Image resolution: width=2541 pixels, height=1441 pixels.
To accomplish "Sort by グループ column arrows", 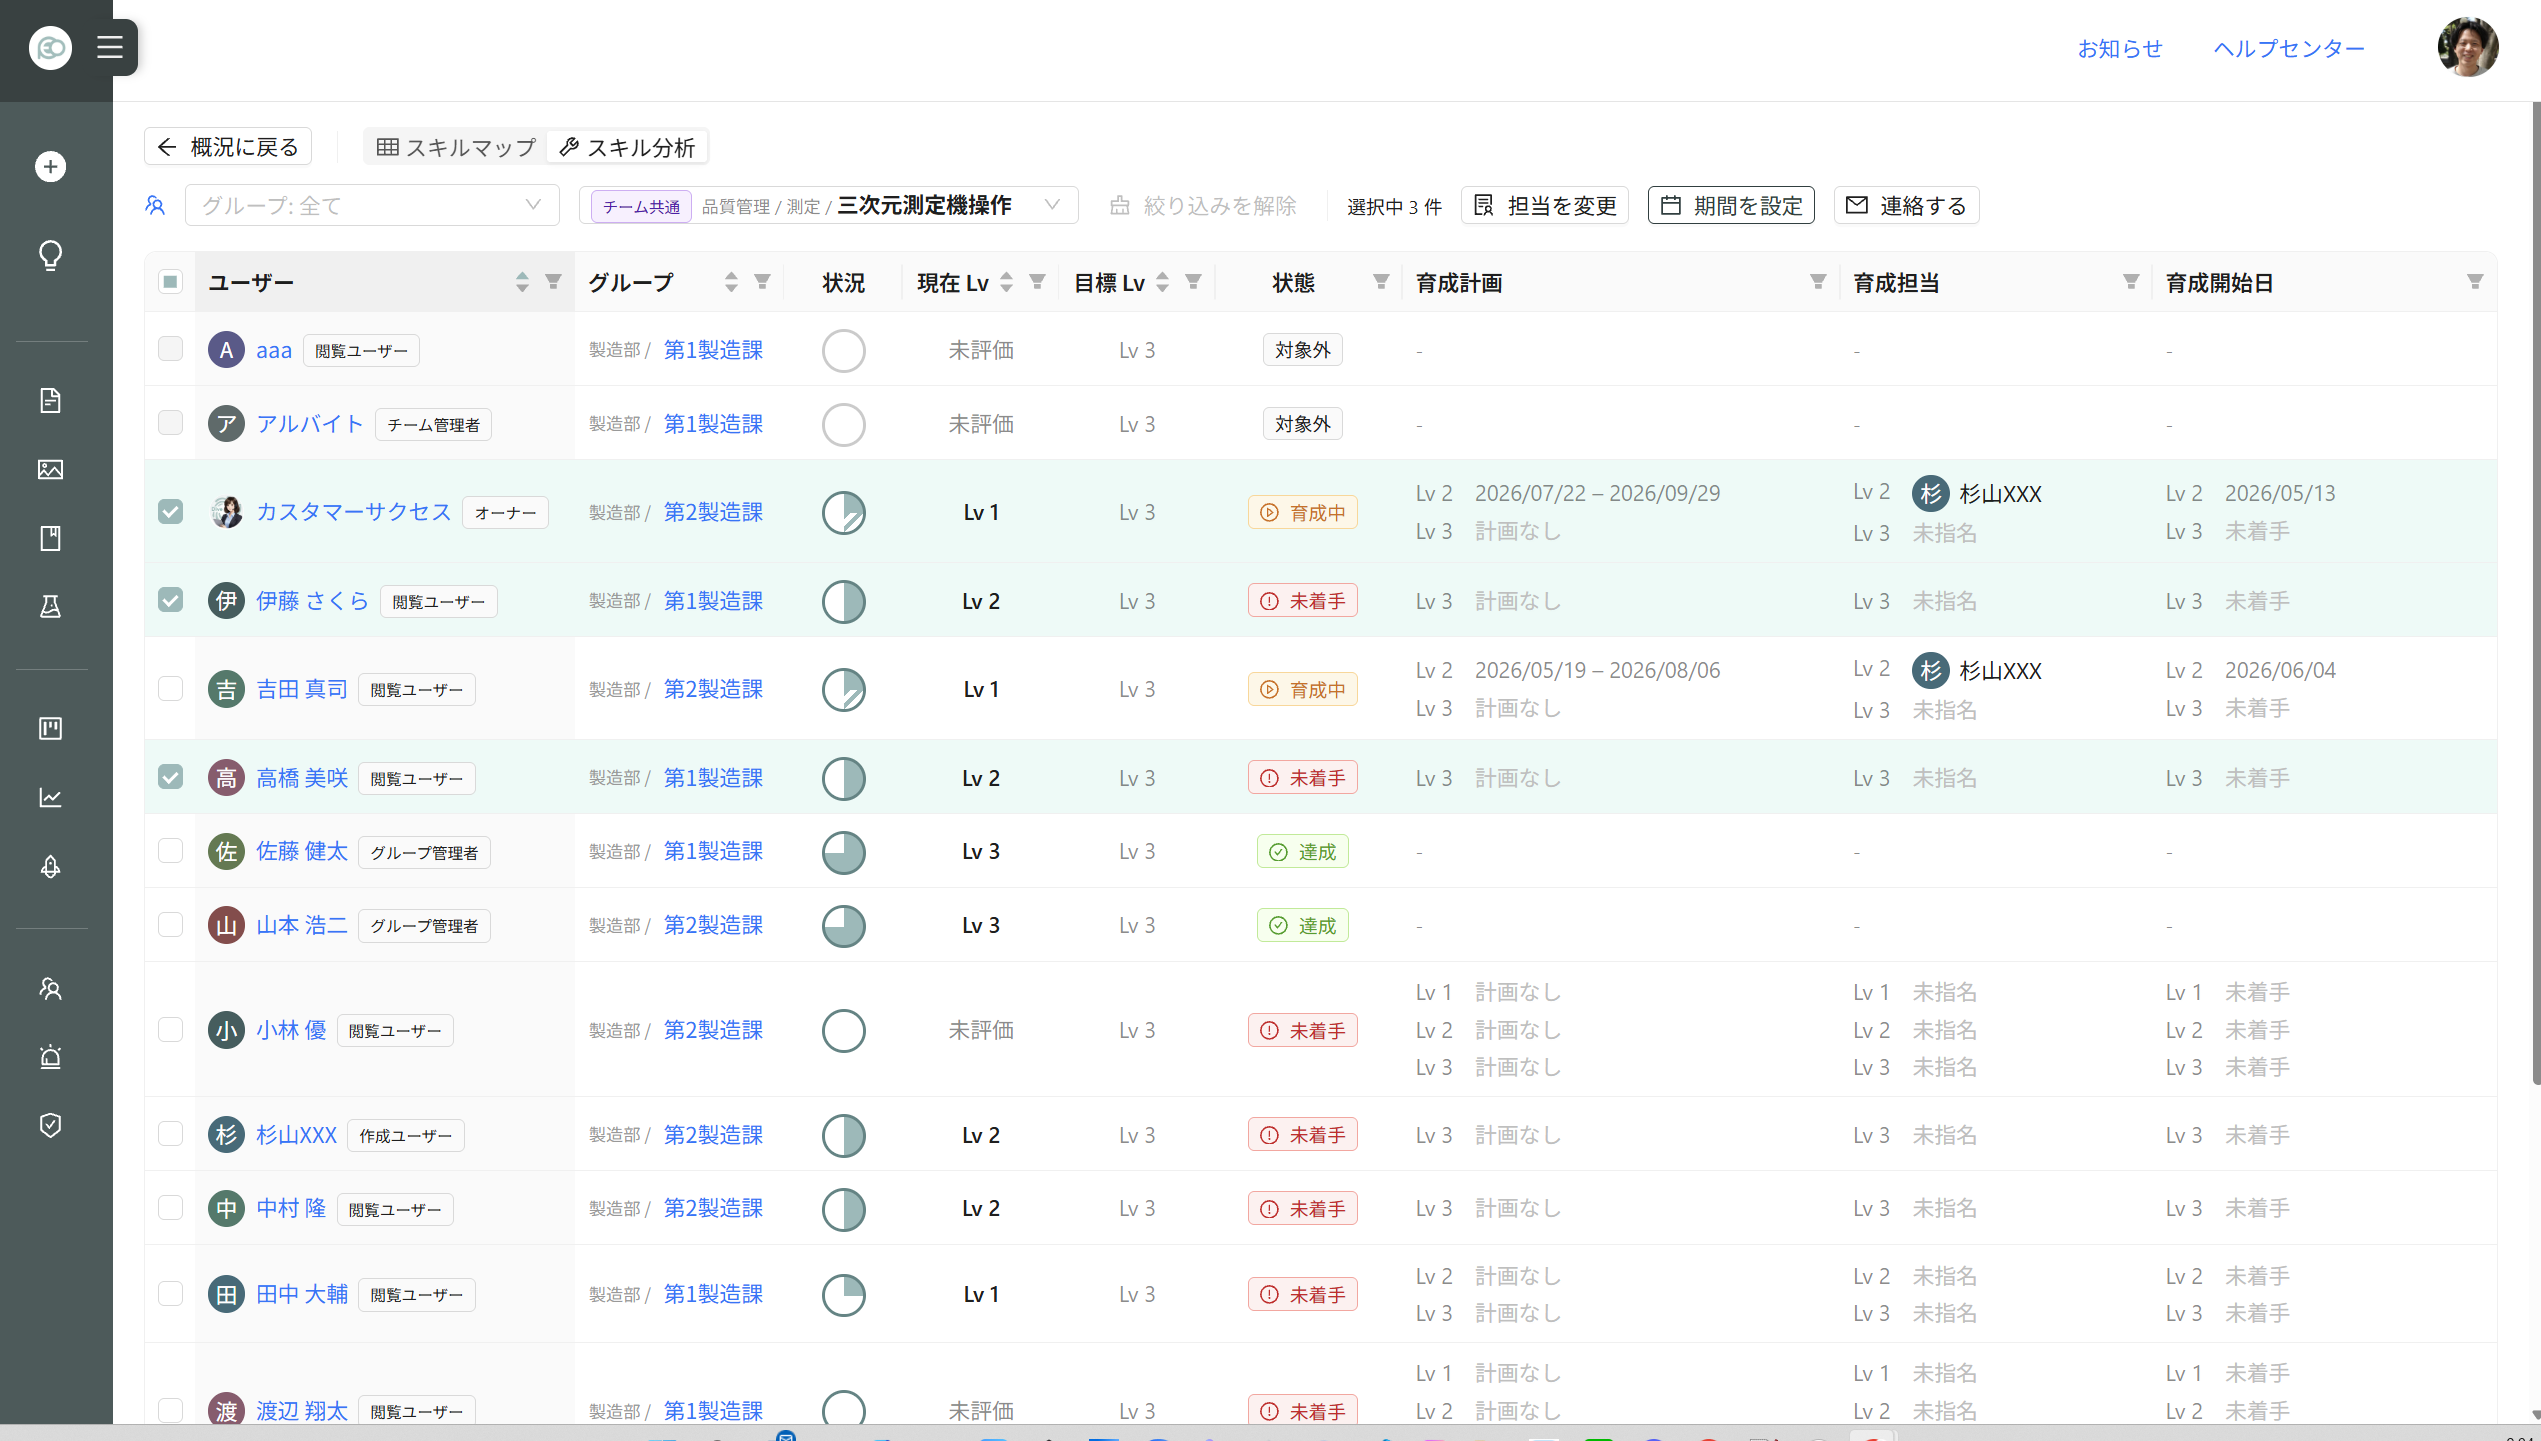I will tap(731, 282).
